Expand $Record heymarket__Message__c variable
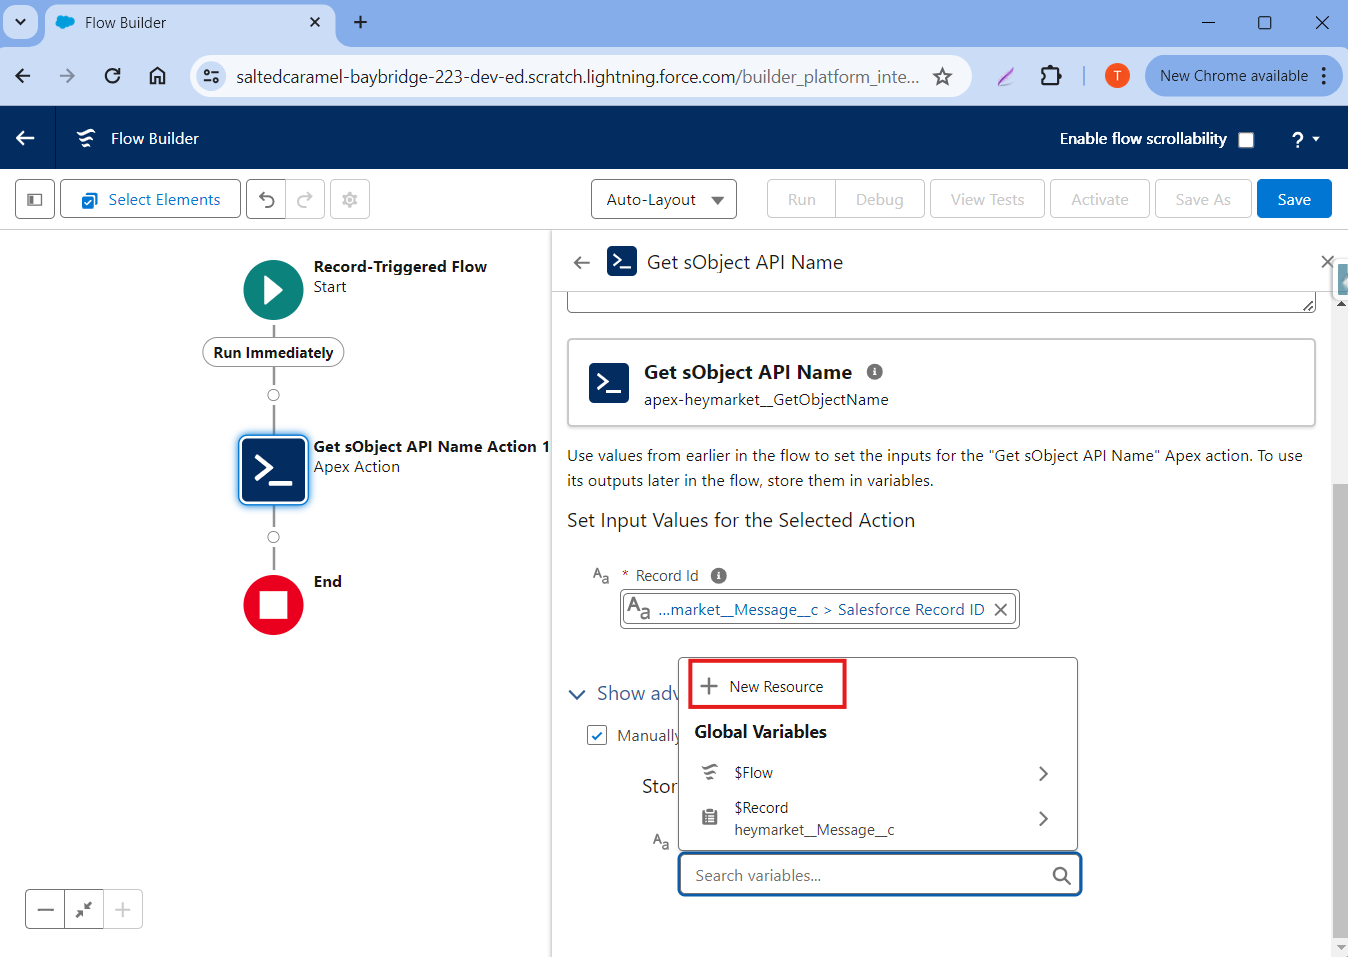Viewport: 1348px width, 957px height. (x=877, y=819)
